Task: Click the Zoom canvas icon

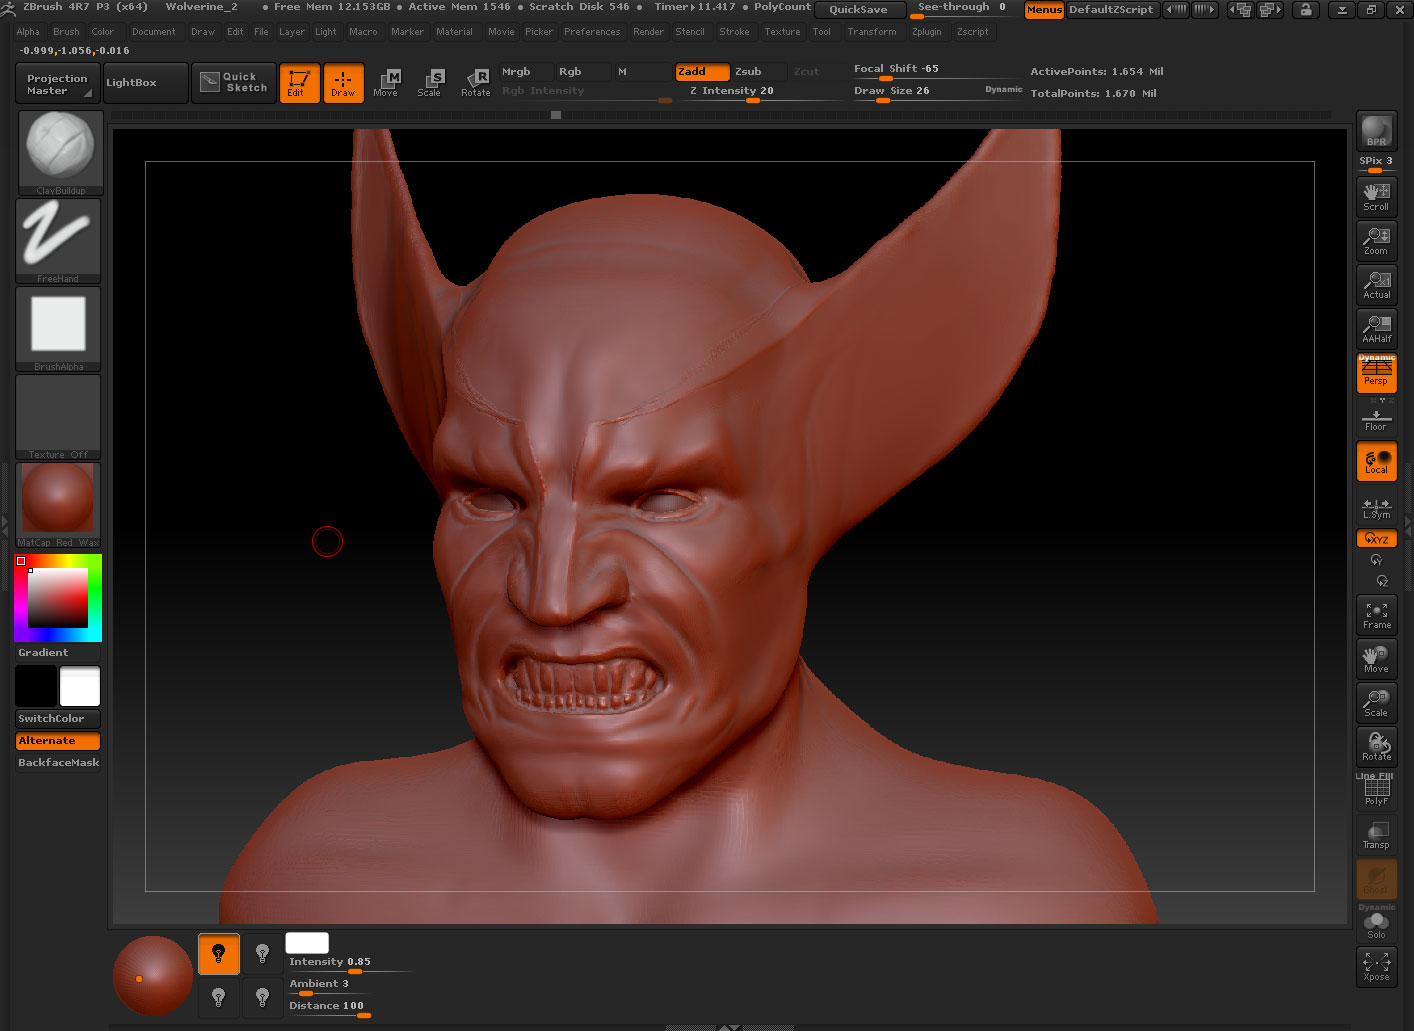Action: click(1377, 240)
